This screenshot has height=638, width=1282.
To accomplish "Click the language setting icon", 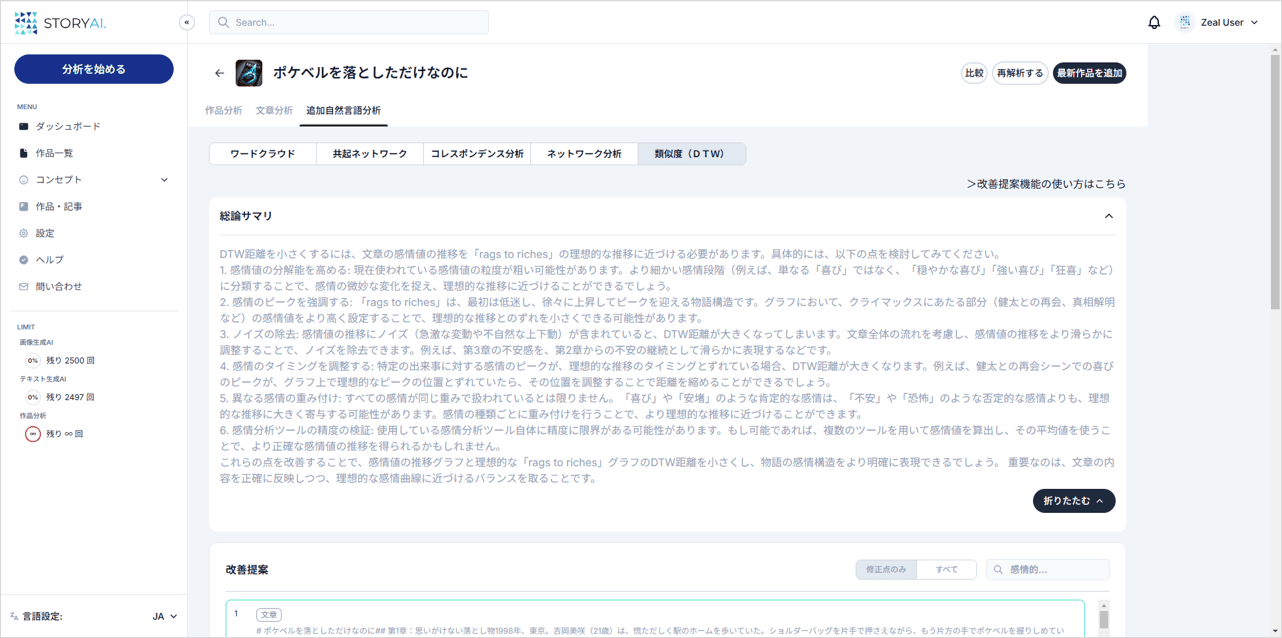I will pyautogui.click(x=14, y=617).
